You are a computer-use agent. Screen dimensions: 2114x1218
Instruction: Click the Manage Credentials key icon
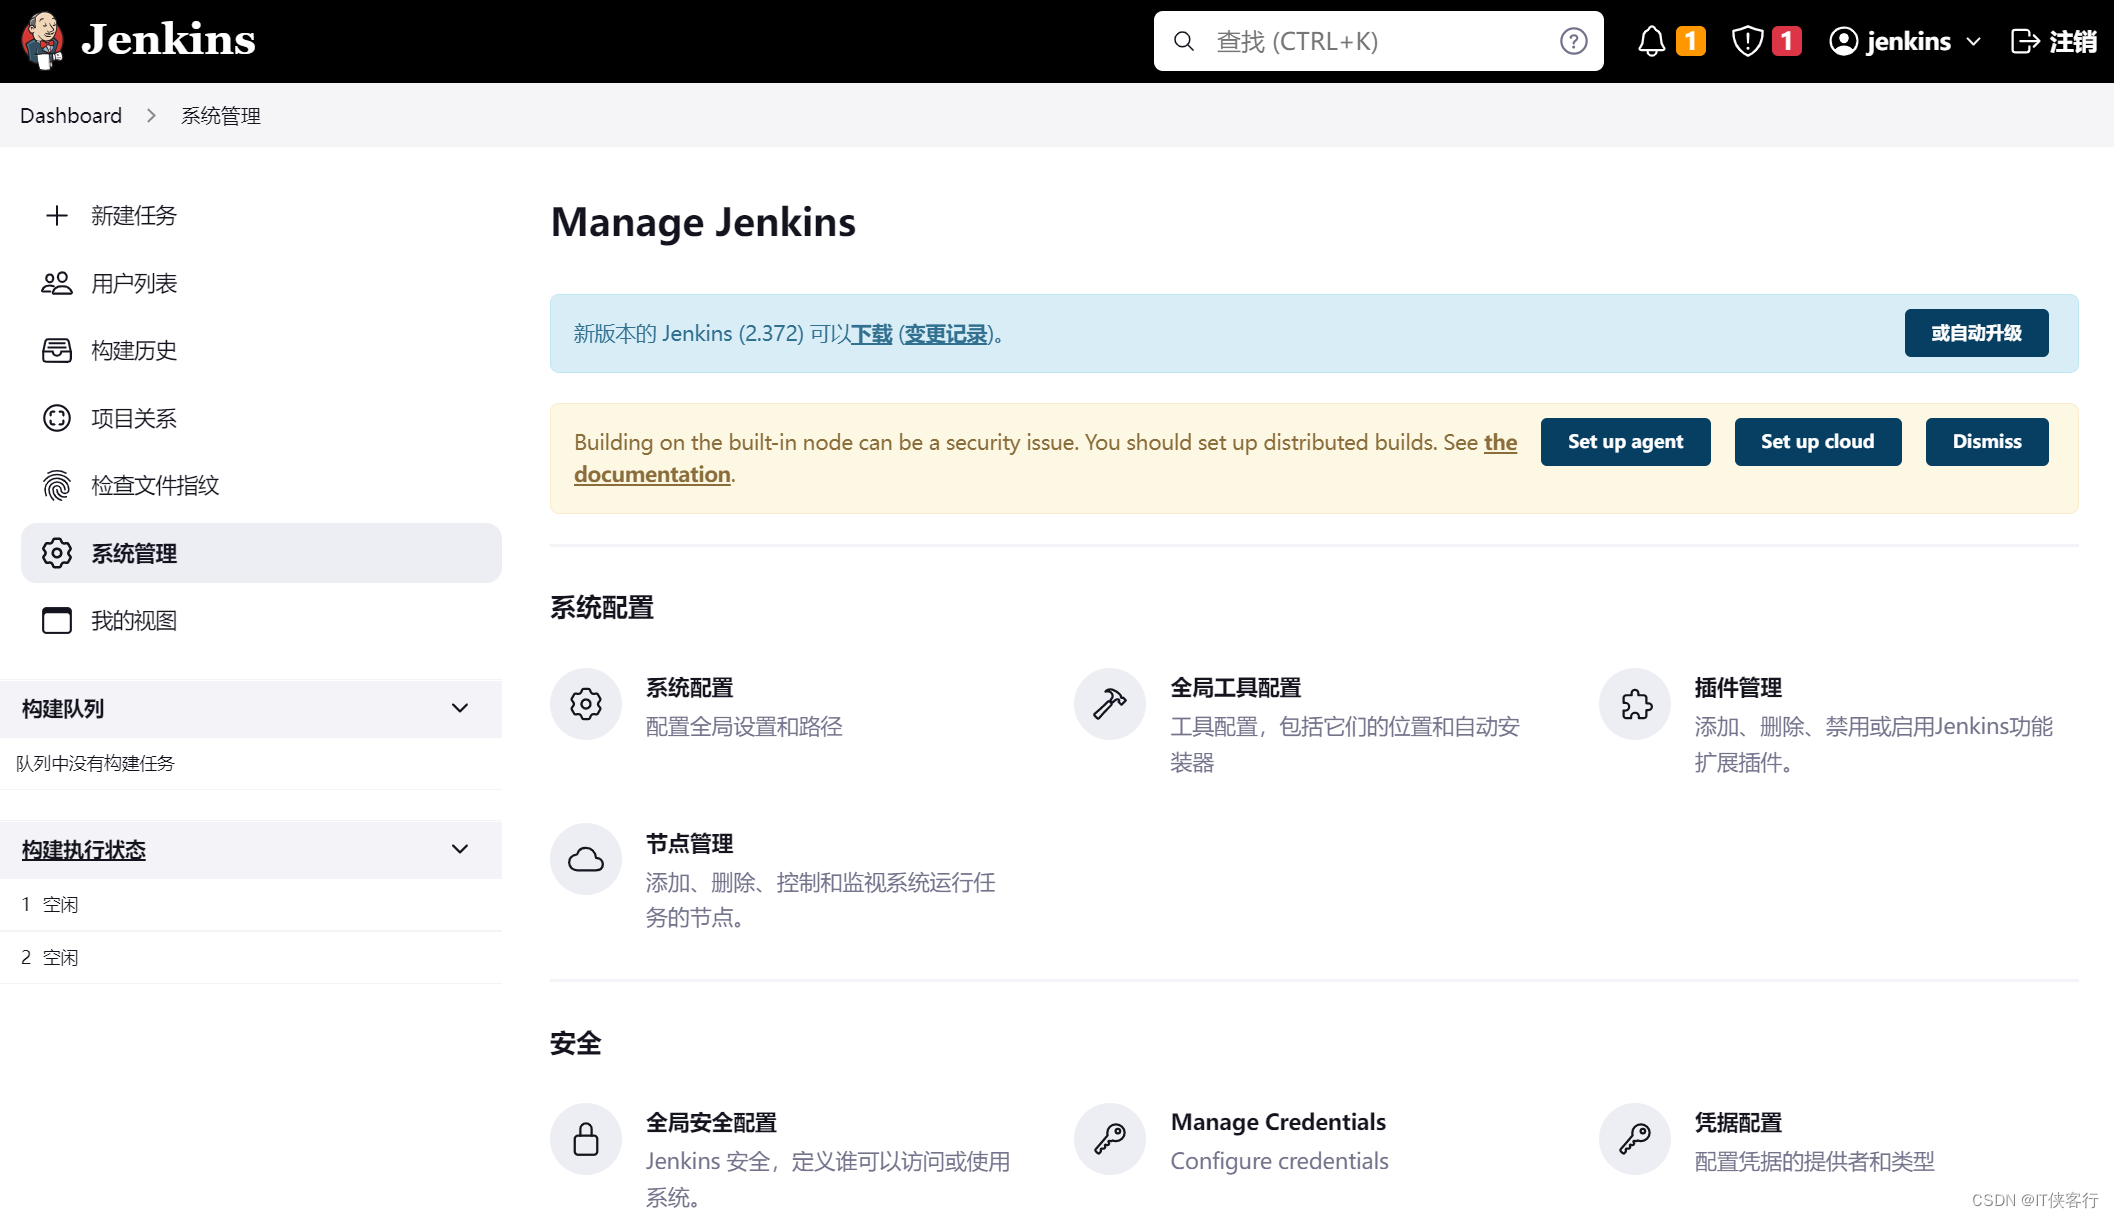tap(1110, 1139)
